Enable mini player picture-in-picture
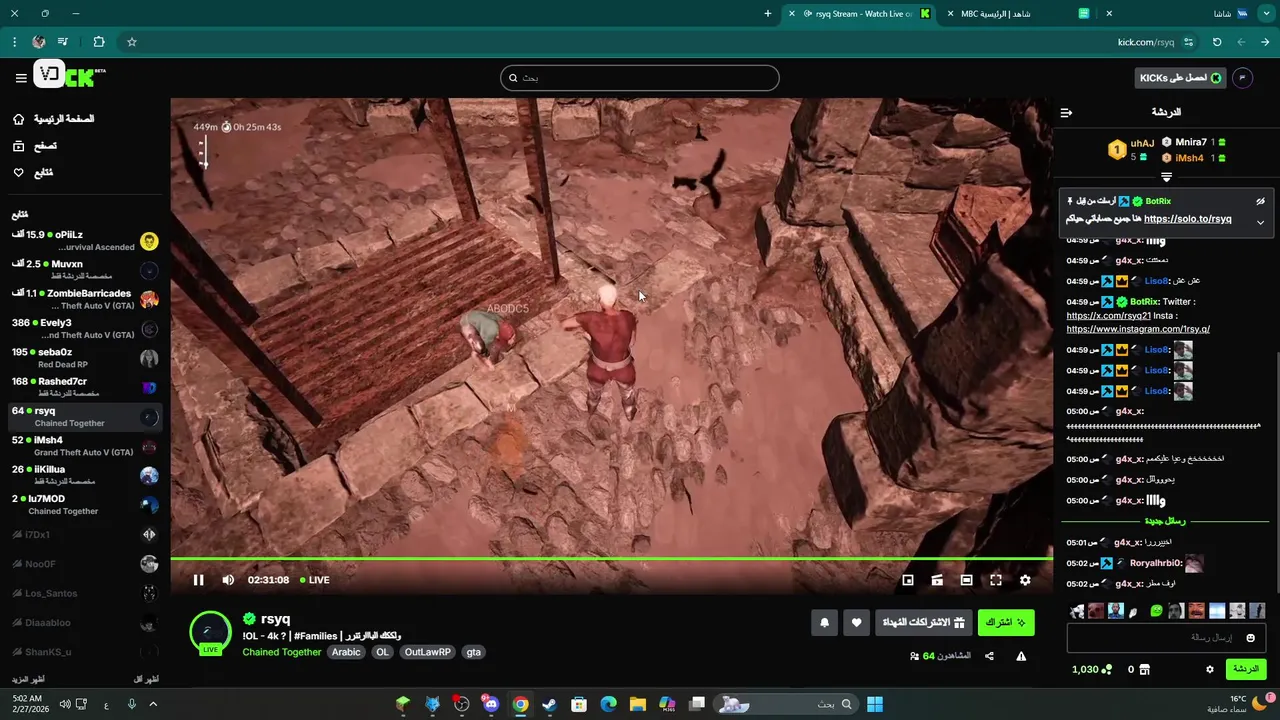This screenshot has height=720, width=1280. click(908, 580)
